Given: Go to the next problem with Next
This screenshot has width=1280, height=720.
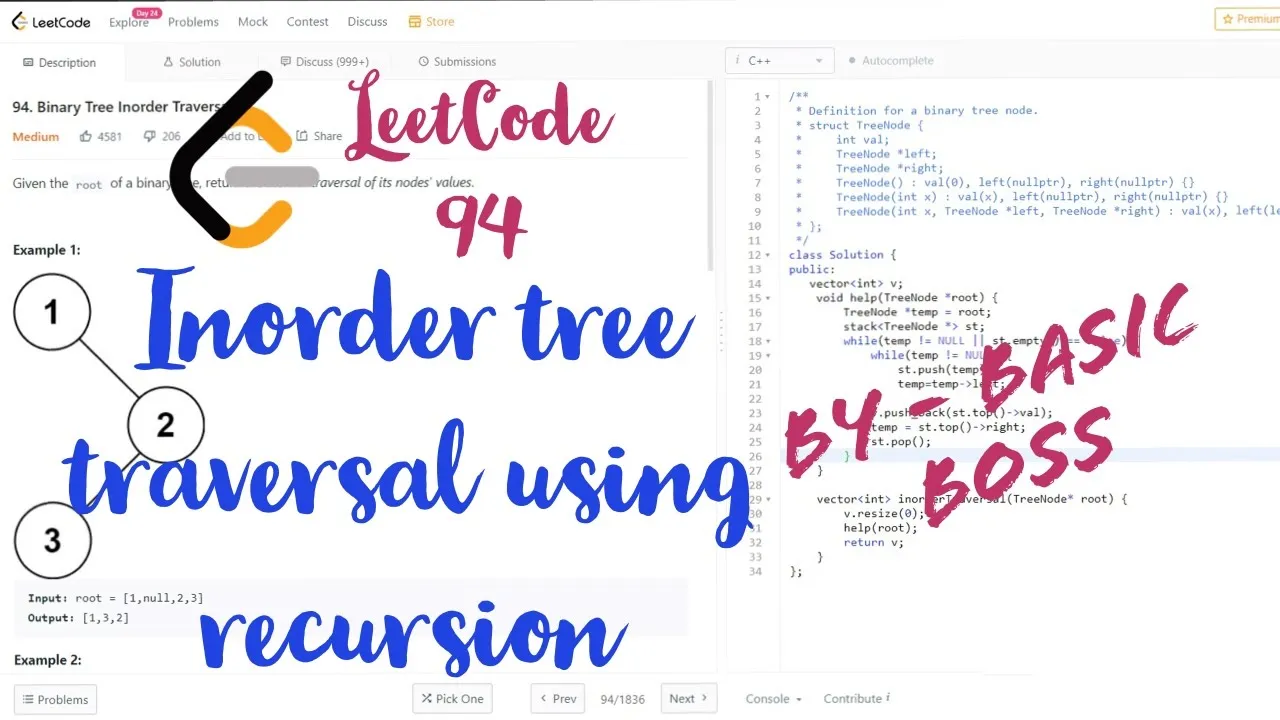Looking at the screenshot, I should point(689,699).
